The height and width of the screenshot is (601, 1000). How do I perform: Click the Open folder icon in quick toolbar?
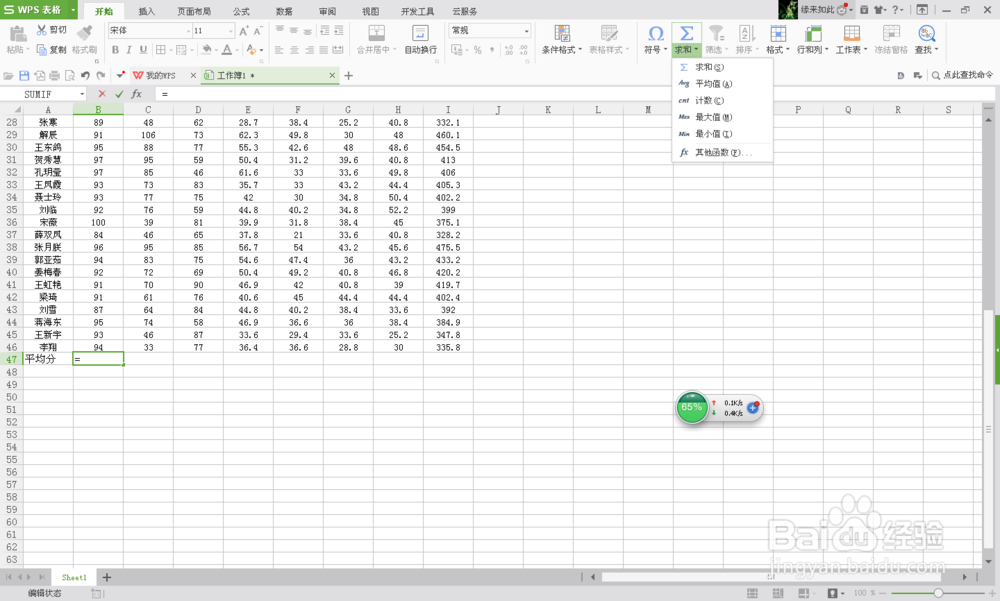click(8, 75)
